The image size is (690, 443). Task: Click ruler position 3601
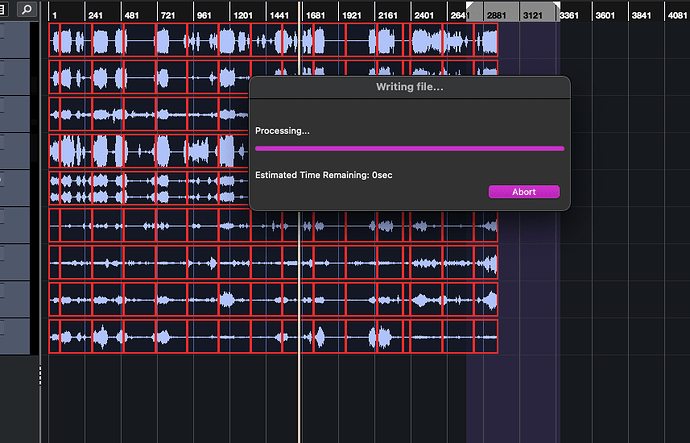[x=605, y=15]
